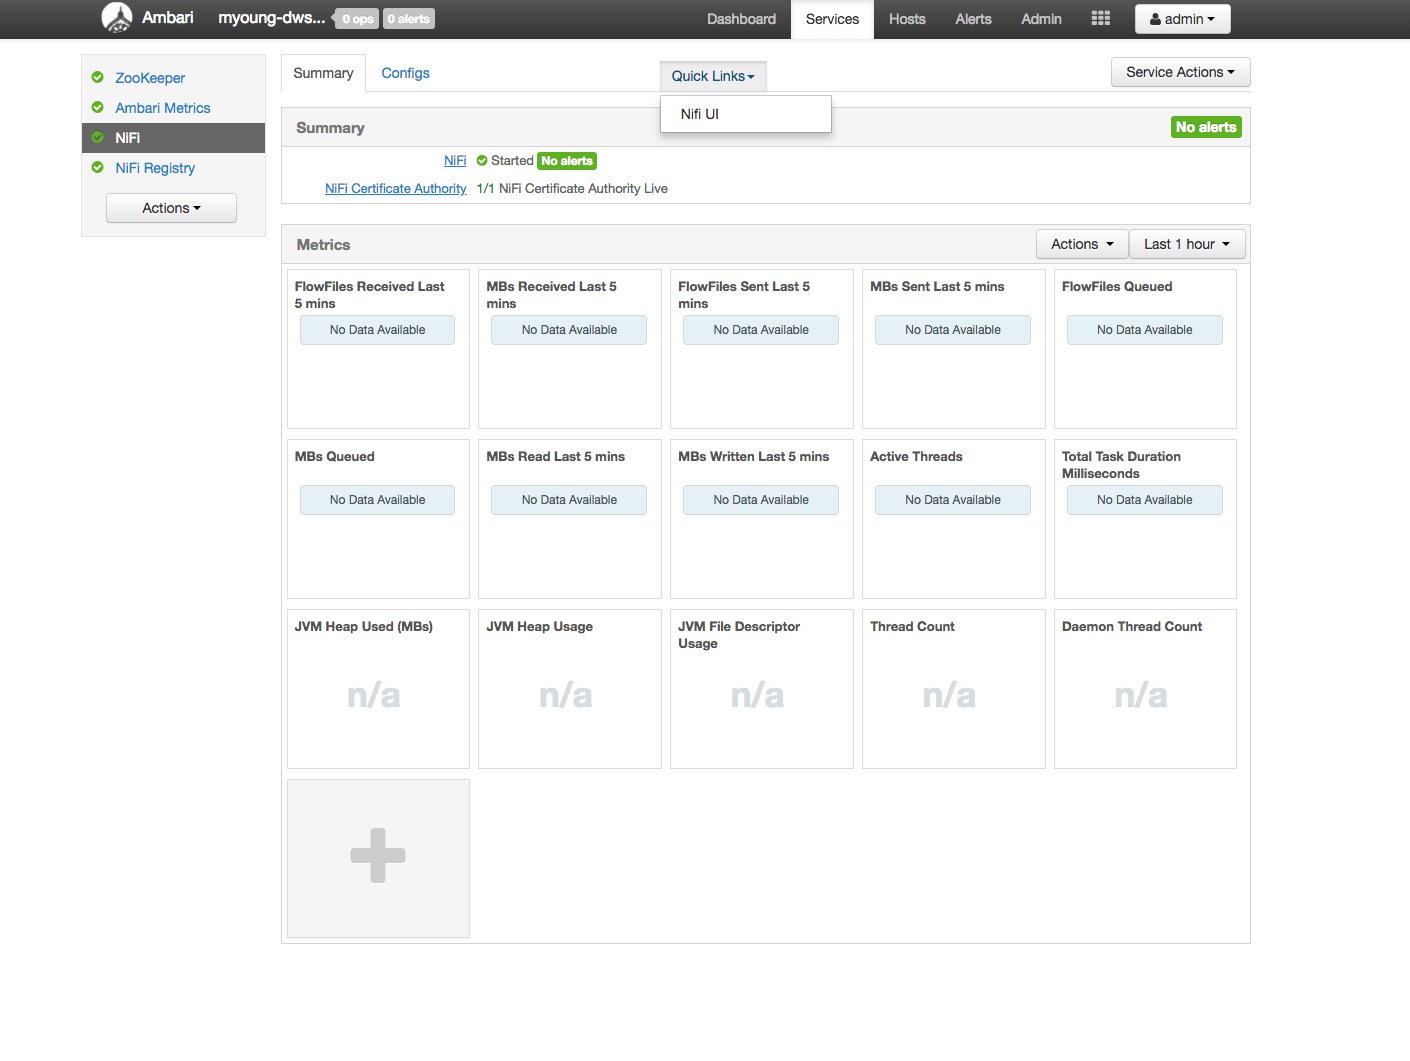Select Nifi UI from Quick Links
Screen dimensions: 1410x1061
point(698,113)
